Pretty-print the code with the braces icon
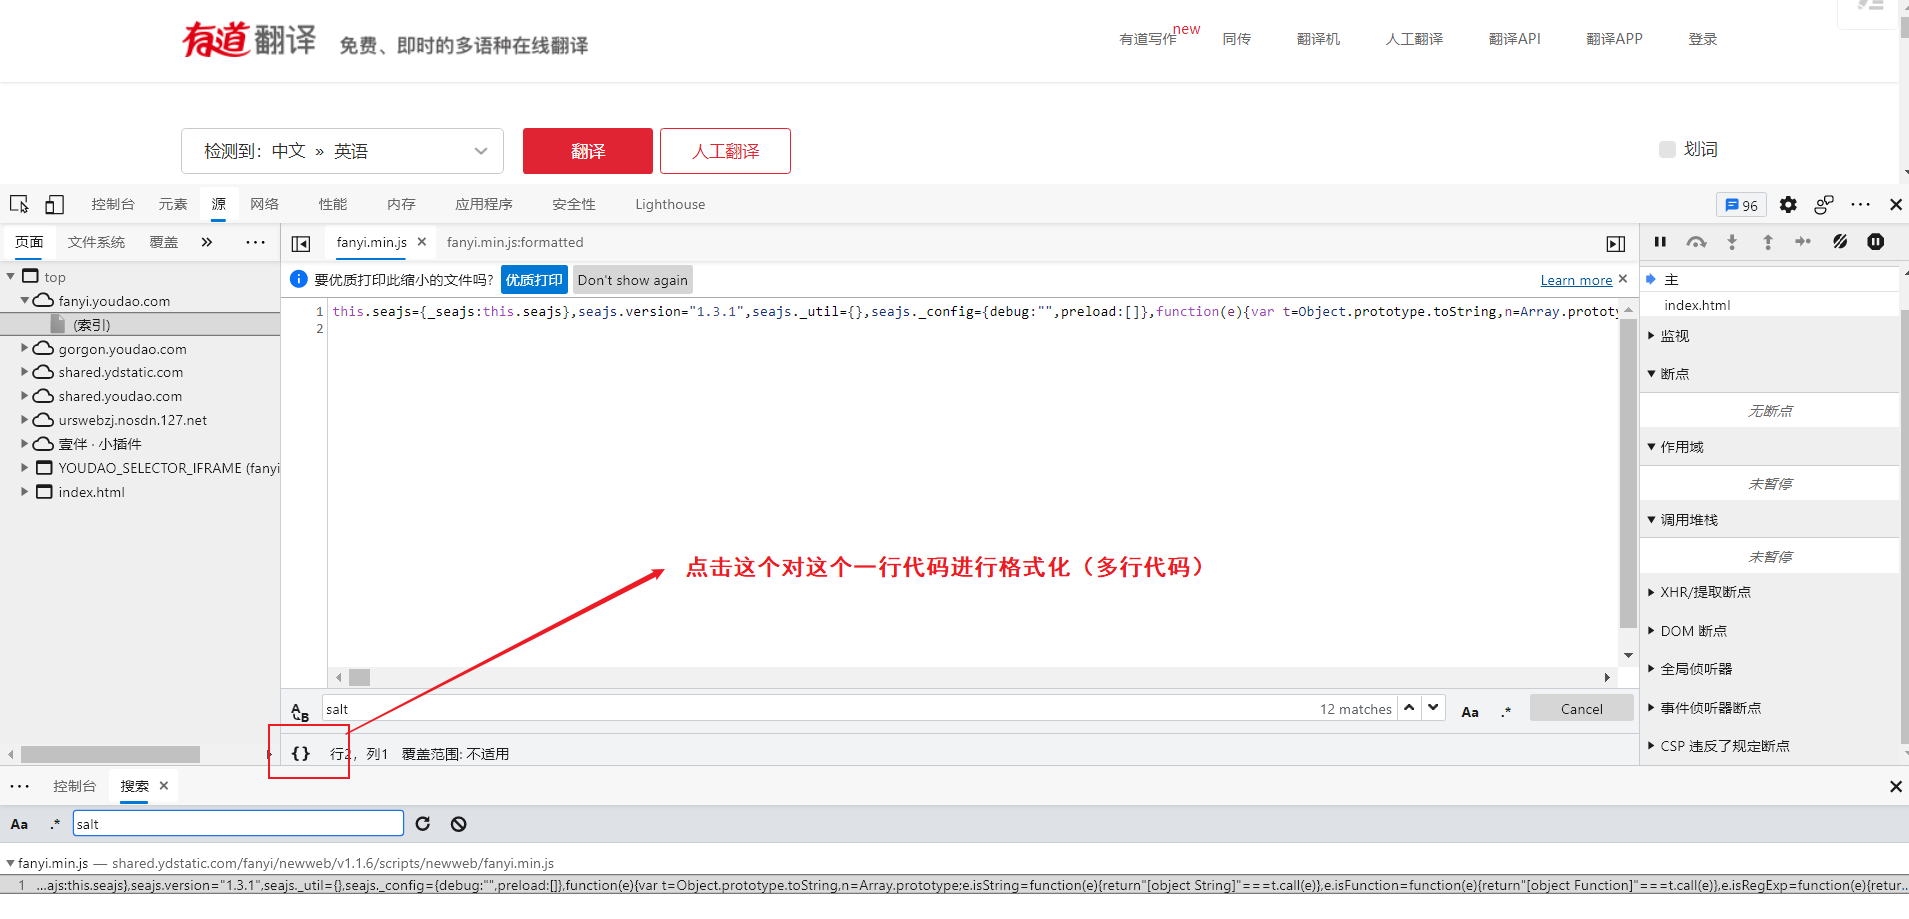Image resolution: width=1909 pixels, height=919 pixels. [300, 753]
